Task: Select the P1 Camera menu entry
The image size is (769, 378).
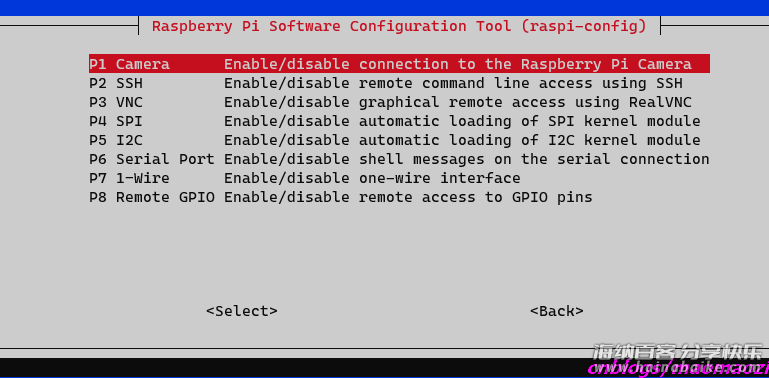Action: [399, 64]
